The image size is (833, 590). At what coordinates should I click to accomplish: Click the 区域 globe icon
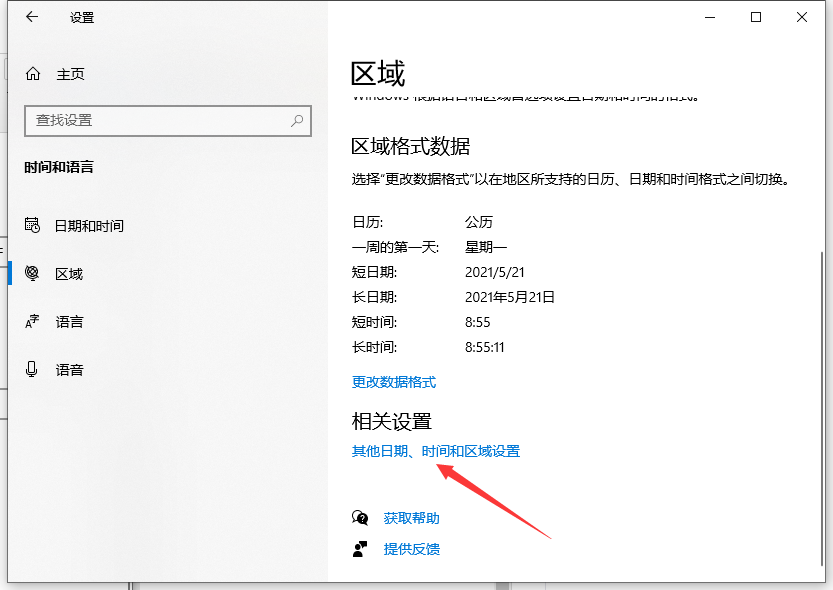(32, 273)
